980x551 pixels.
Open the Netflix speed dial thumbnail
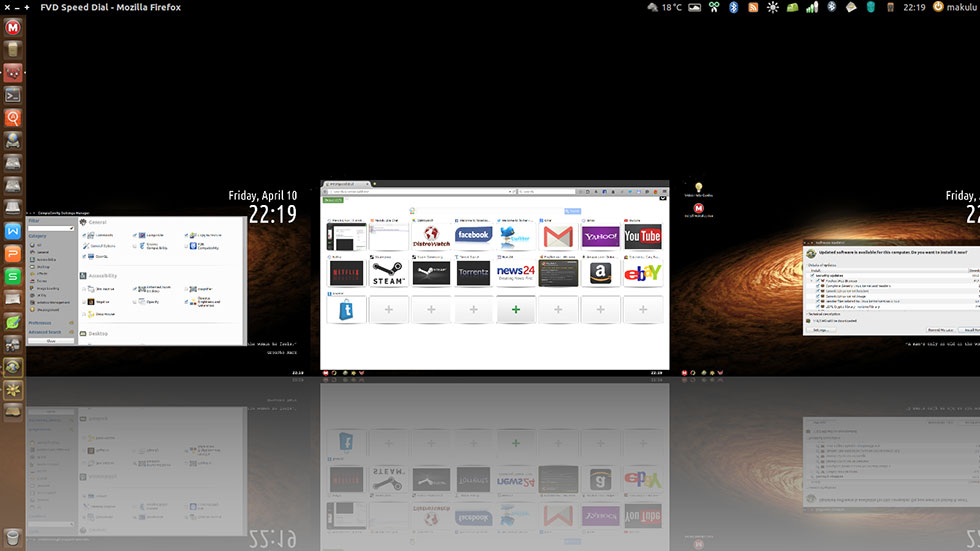[346, 273]
